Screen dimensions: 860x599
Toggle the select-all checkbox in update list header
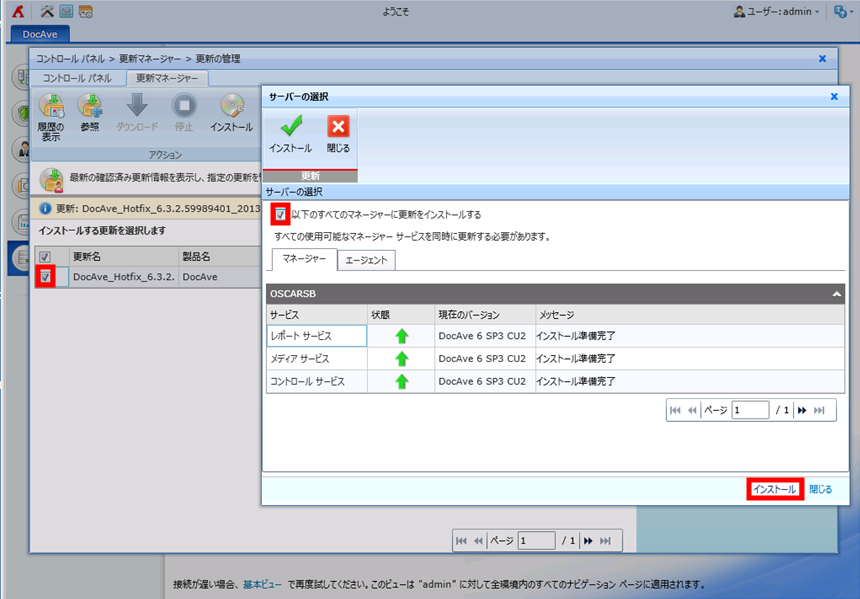click(x=45, y=256)
